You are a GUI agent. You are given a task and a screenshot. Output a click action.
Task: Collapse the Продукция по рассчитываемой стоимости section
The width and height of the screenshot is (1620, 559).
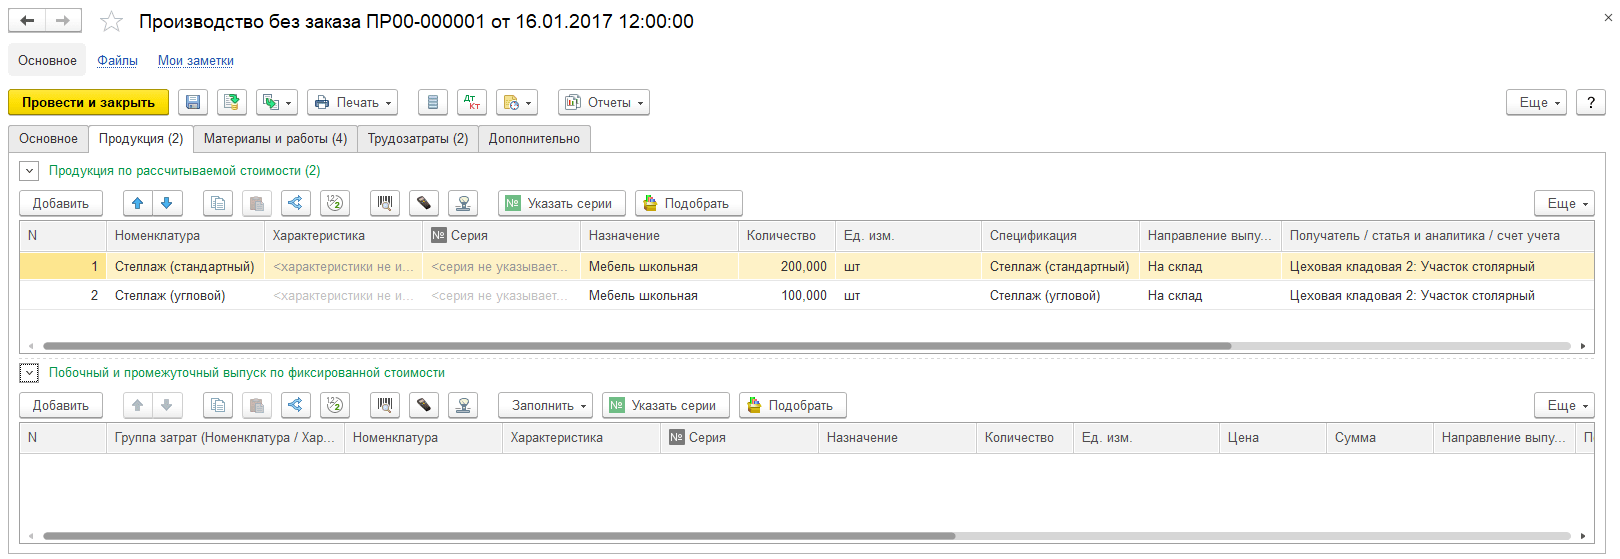point(29,171)
